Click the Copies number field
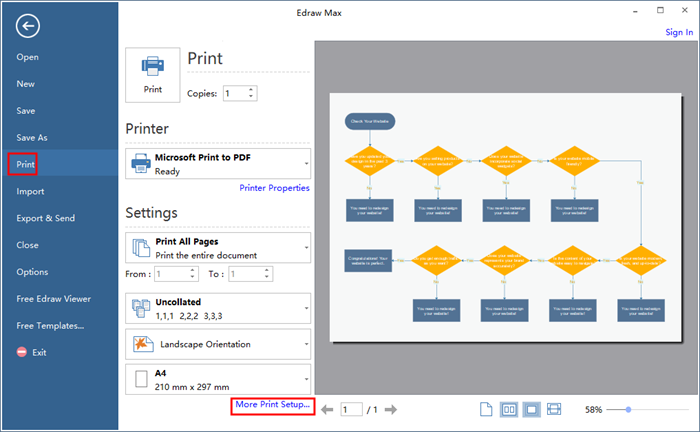Viewport: 700px width, 432px height. pyautogui.click(x=235, y=93)
